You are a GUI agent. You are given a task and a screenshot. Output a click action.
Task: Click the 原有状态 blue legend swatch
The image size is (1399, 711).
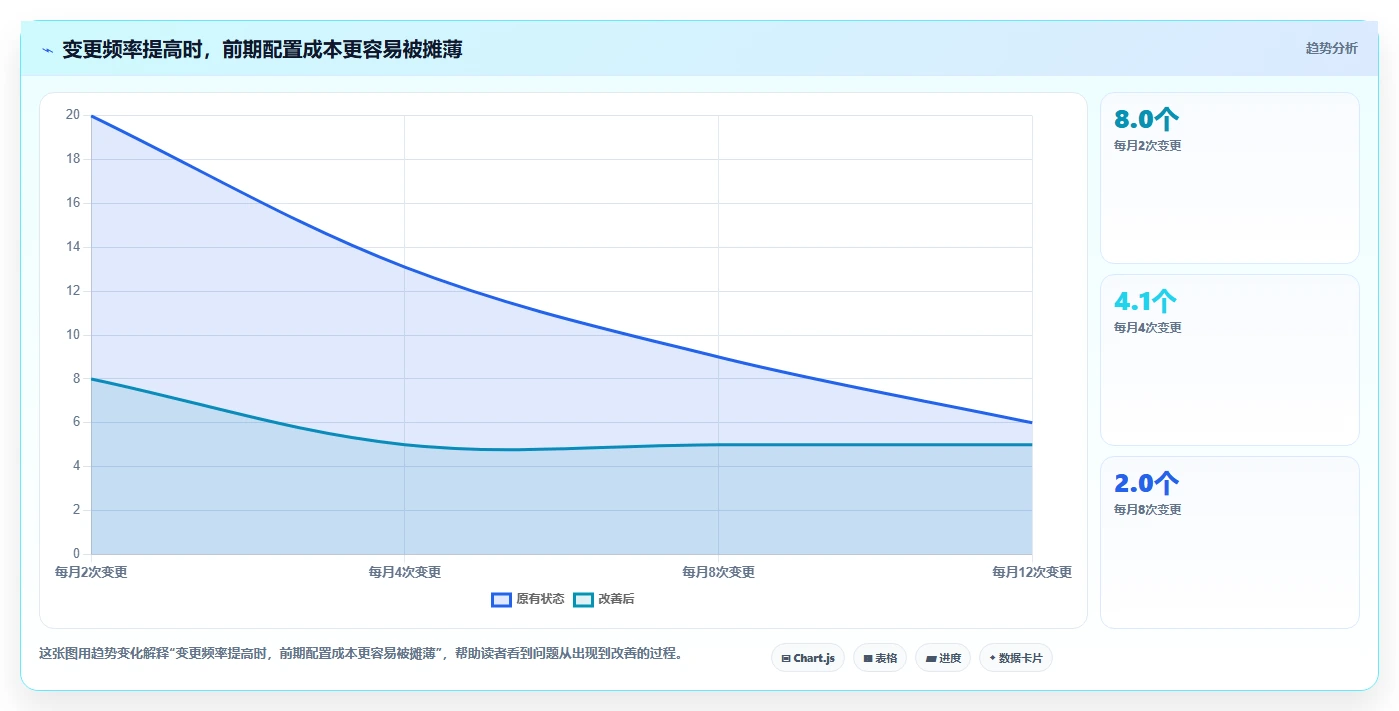pyautogui.click(x=501, y=599)
